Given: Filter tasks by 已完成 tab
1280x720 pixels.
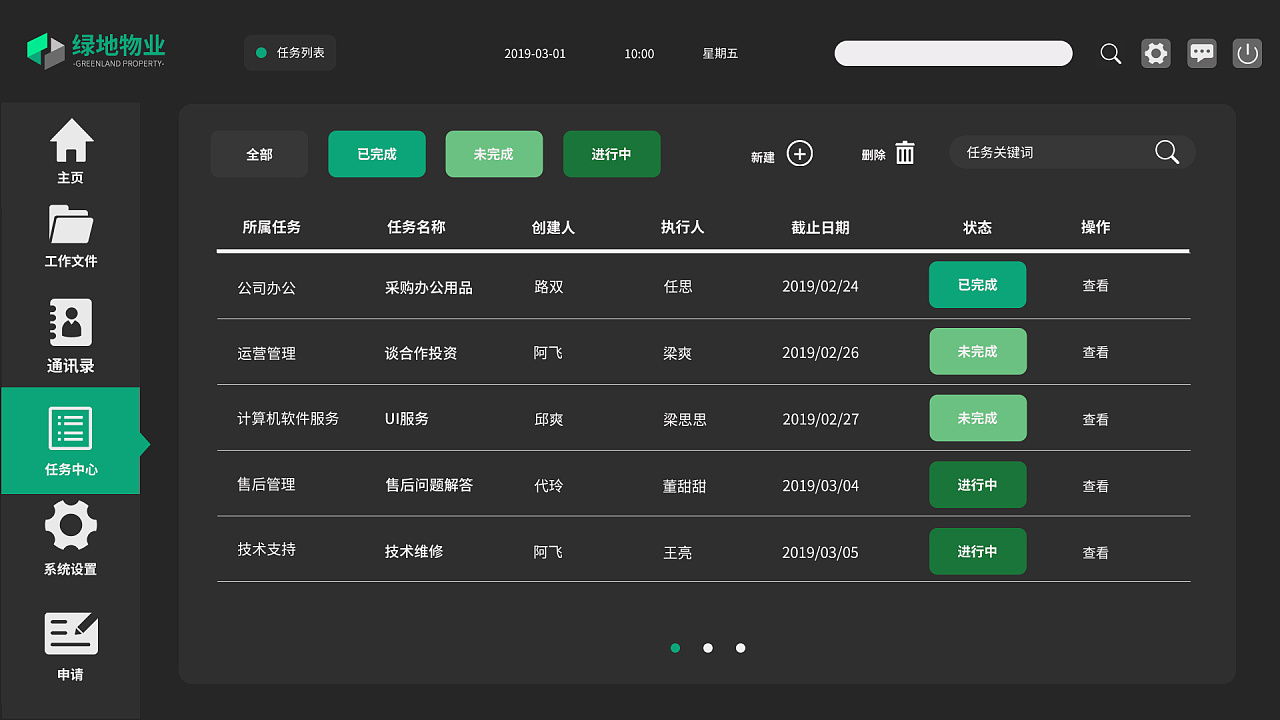Looking at the screenshot, I should [x=377, y=154].
